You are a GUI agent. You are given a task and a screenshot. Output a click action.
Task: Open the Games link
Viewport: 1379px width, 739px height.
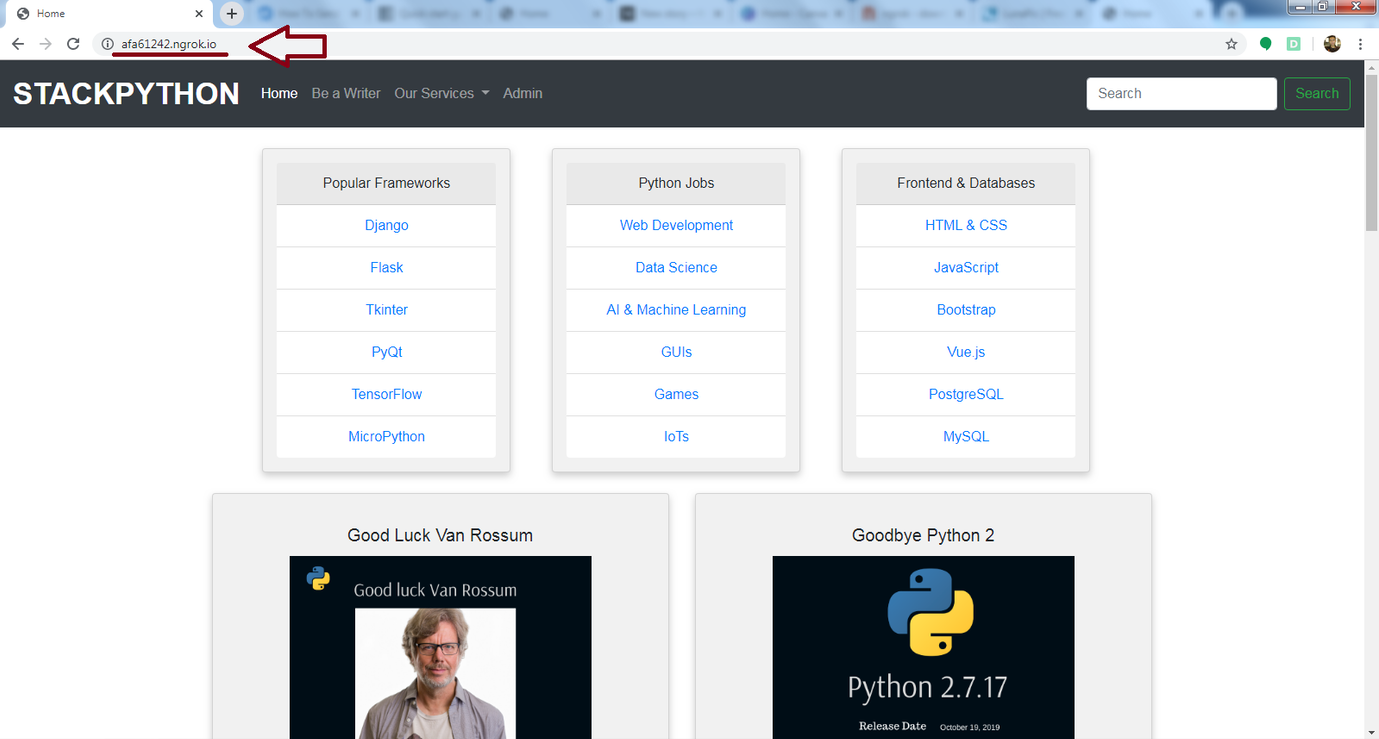tap(676, 394)
